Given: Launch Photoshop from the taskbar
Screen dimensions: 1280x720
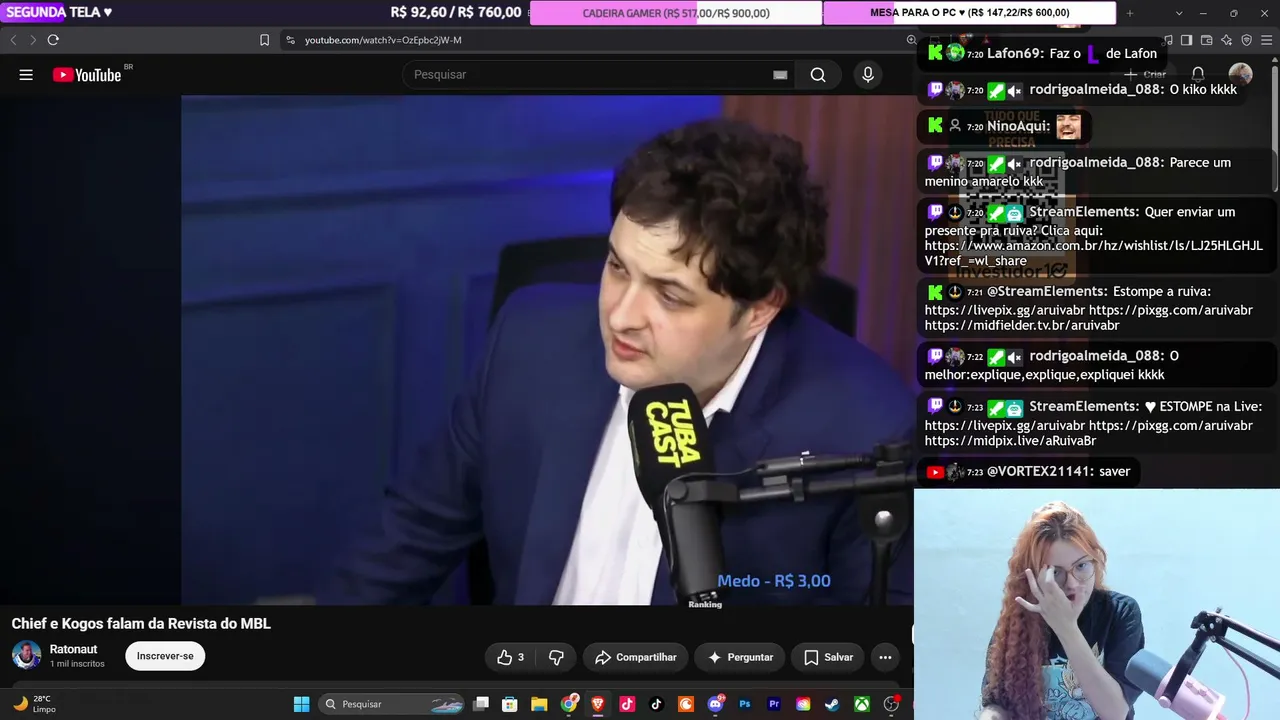Looking at the screenshot, I should point(744,704).
